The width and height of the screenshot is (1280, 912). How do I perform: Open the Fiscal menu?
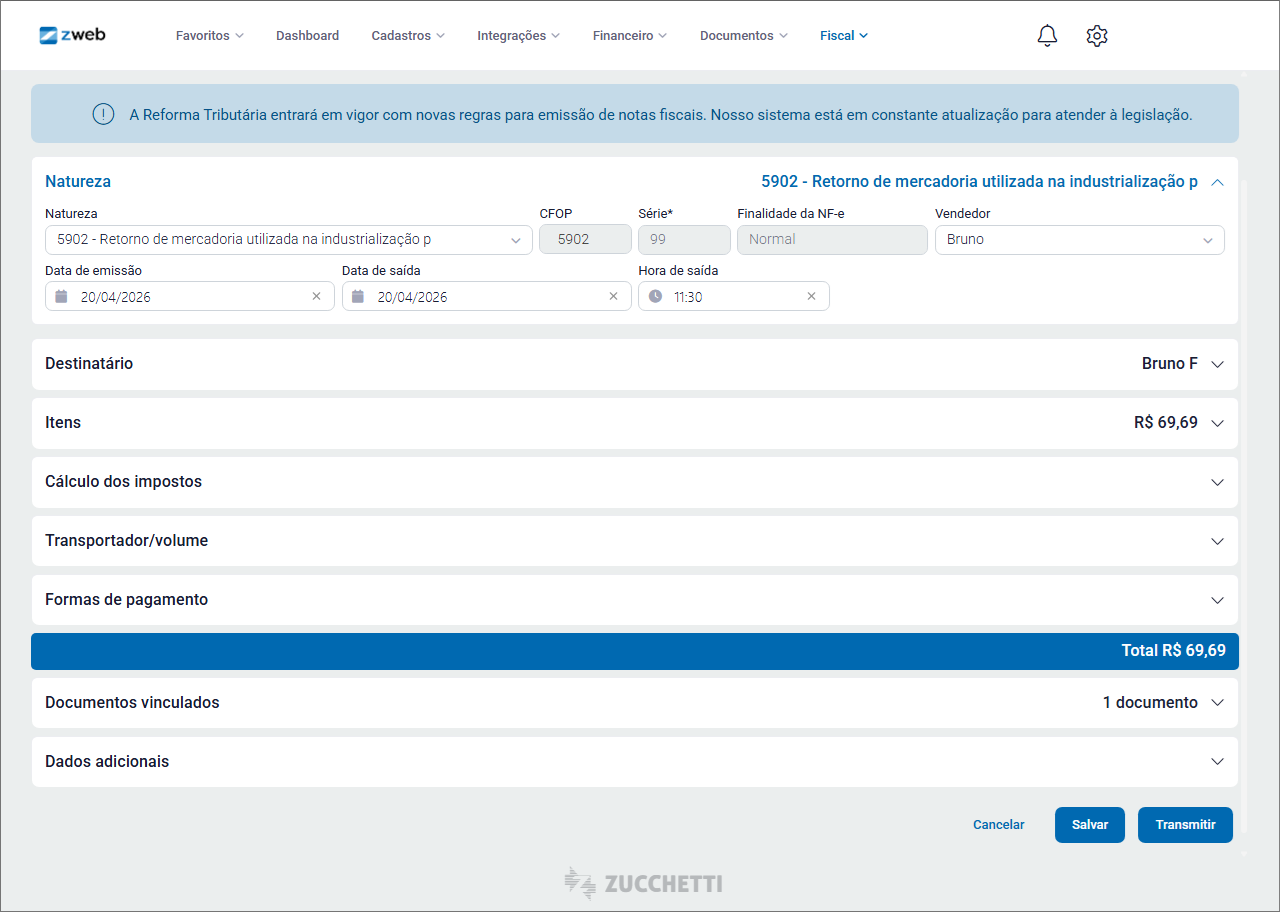point(843,36)
